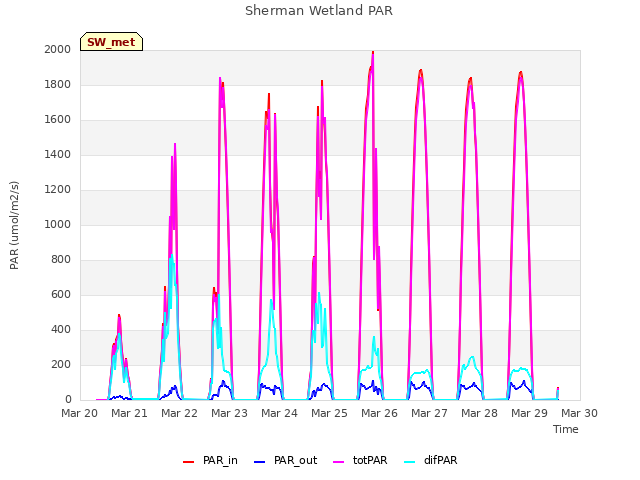Click the PAR_out legend entry

pyautogui.click(x=285, y=460)
